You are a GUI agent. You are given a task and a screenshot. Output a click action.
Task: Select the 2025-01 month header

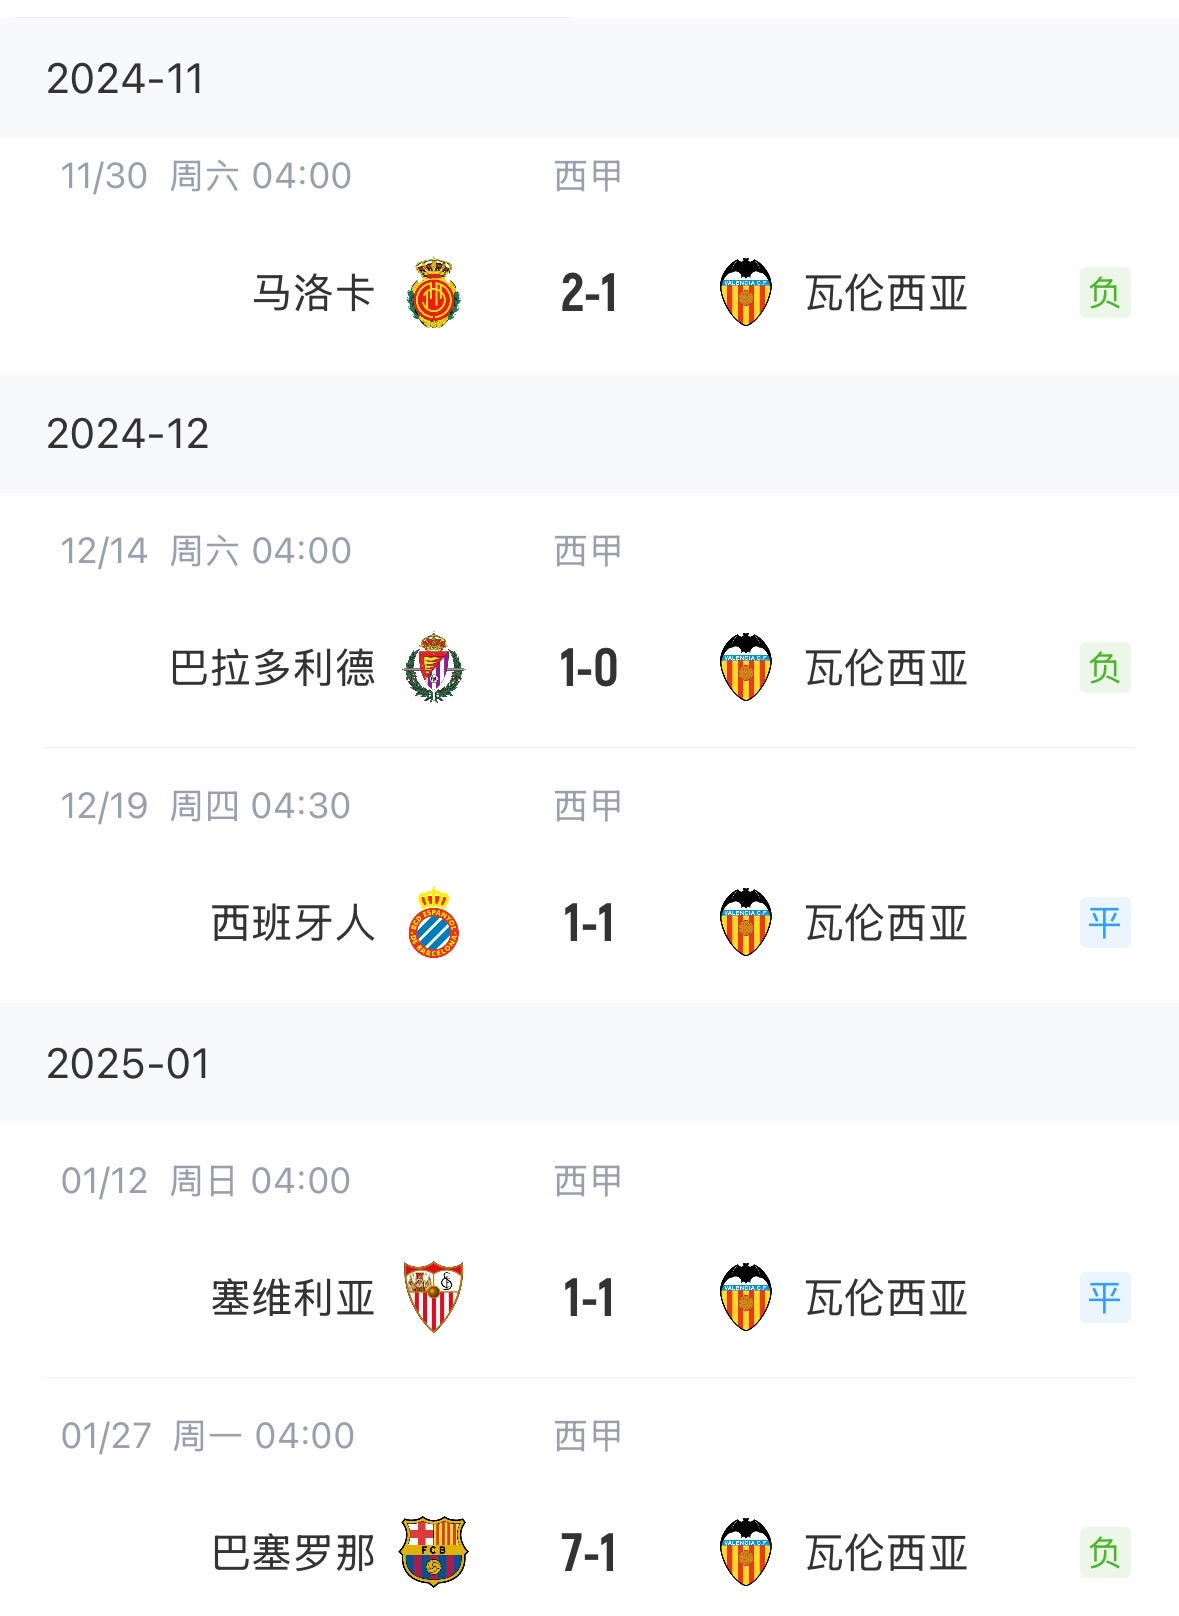tap(589, 1063)
